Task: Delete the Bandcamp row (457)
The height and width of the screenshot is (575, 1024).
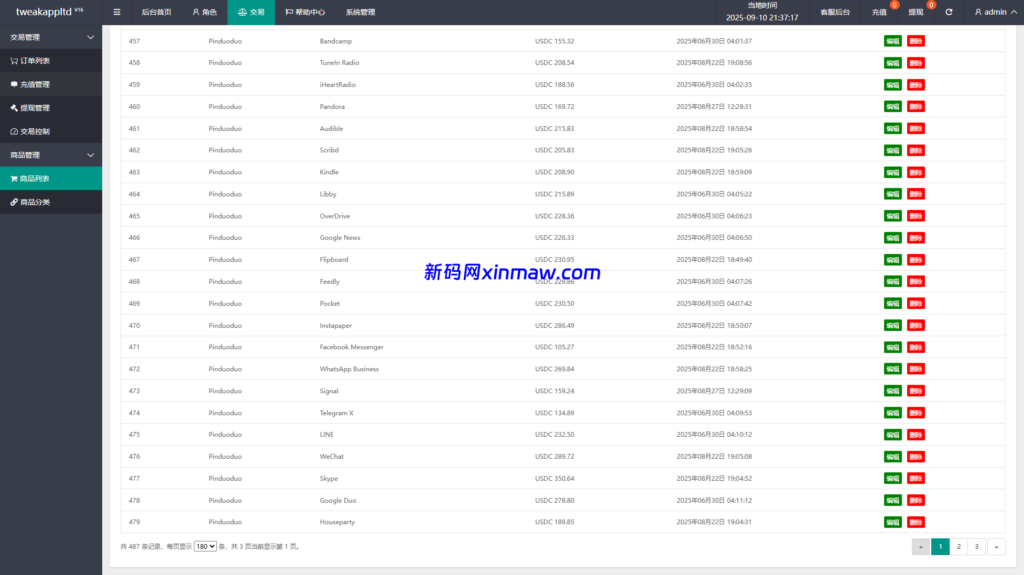Action: pyautogui.click(x=916, y=41)
